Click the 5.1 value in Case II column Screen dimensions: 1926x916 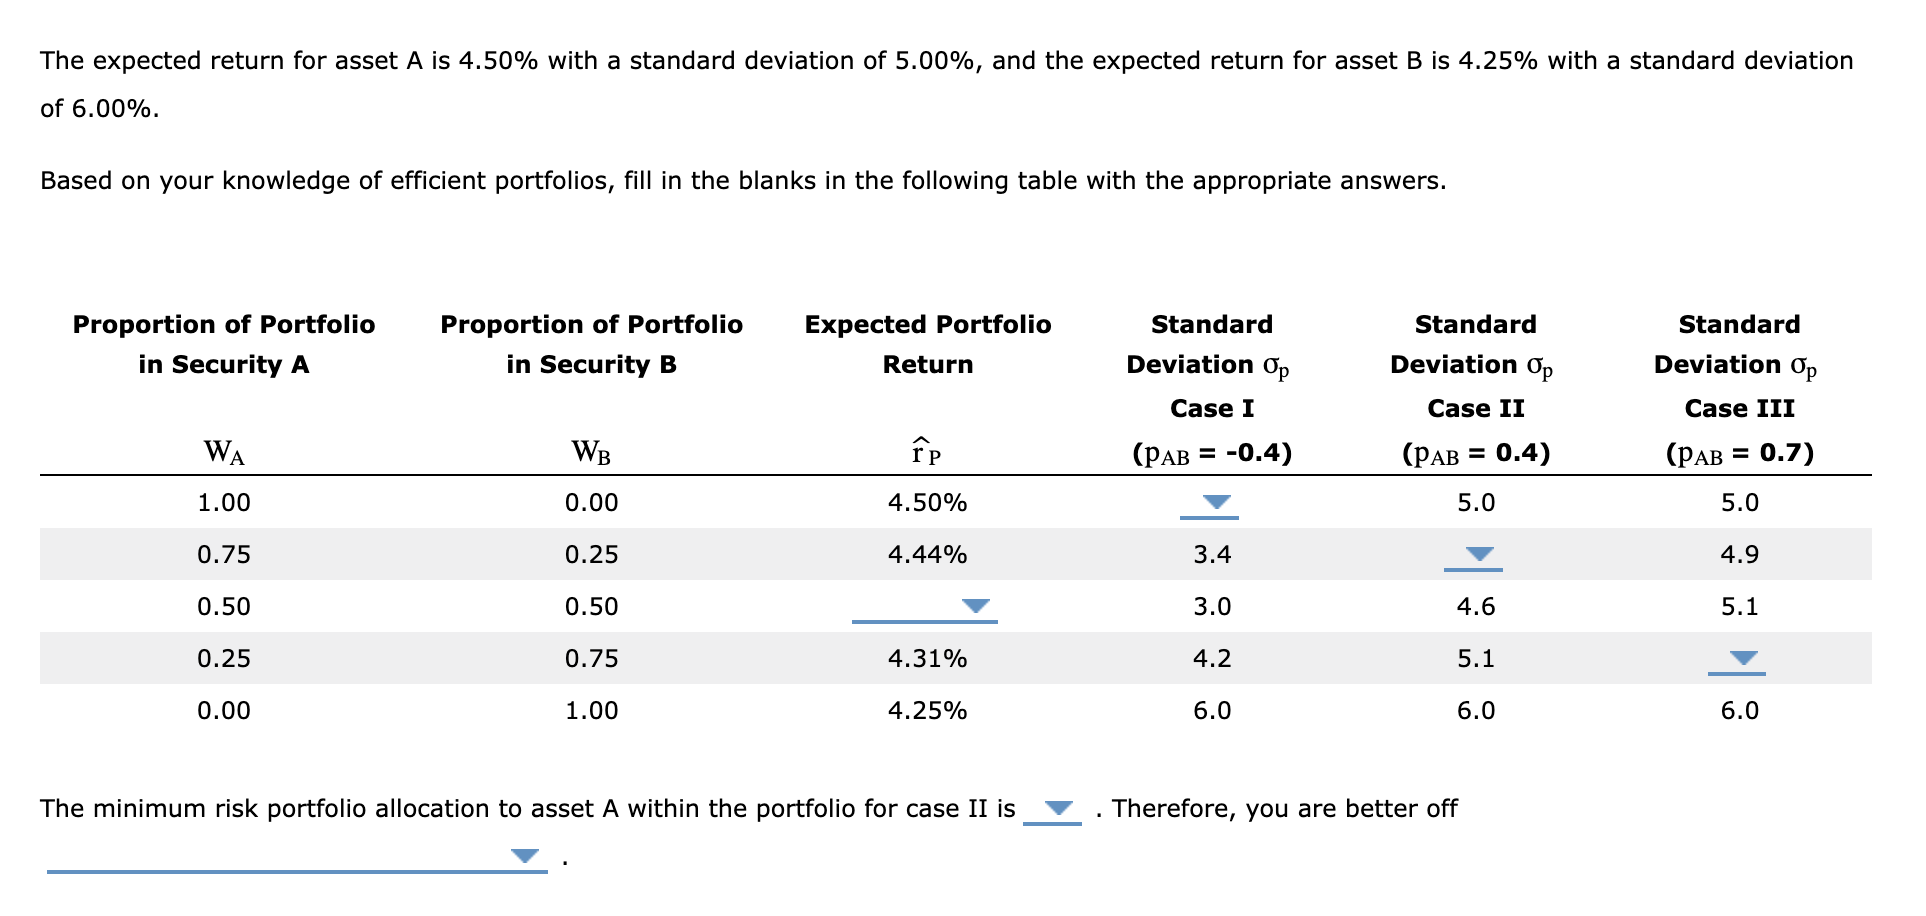point(1474,658)
